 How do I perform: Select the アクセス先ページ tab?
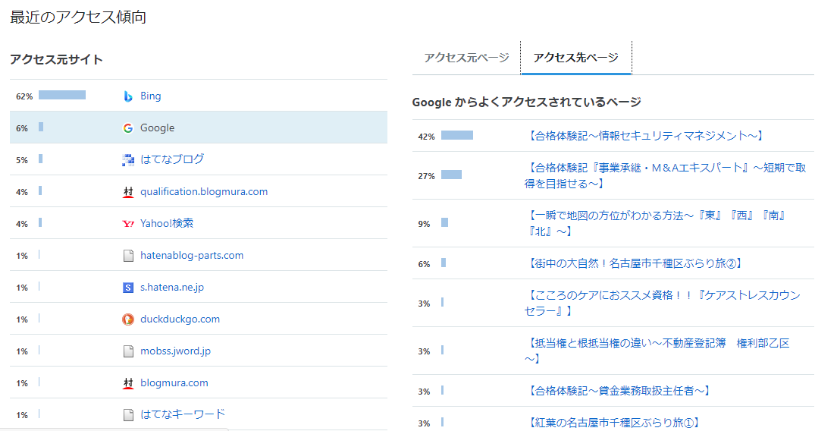[x=576, y=57]
